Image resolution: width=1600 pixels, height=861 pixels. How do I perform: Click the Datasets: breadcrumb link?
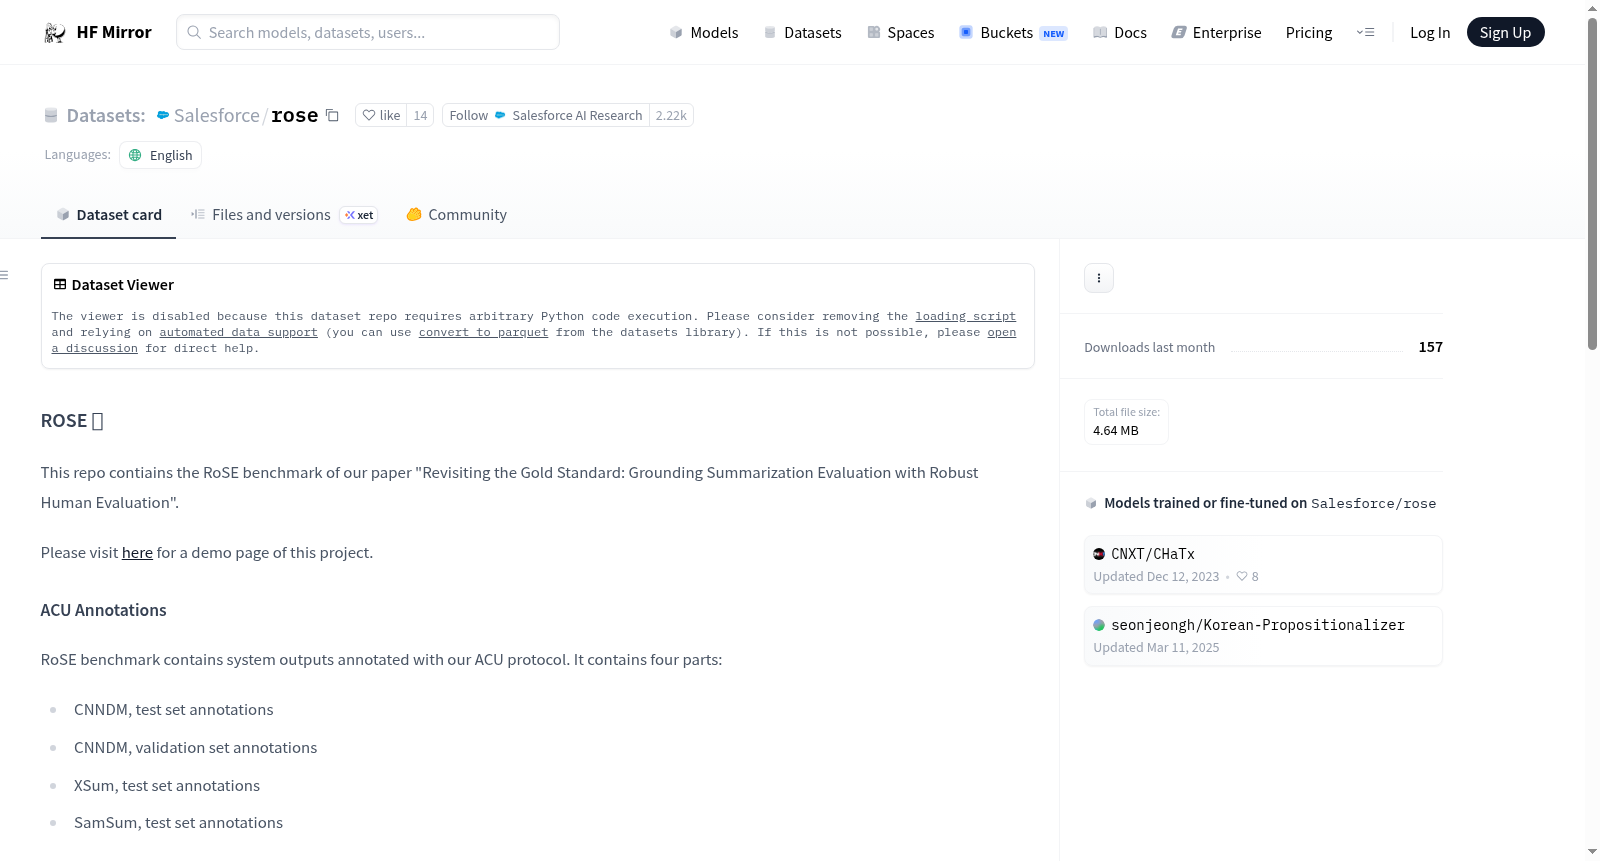106,116
